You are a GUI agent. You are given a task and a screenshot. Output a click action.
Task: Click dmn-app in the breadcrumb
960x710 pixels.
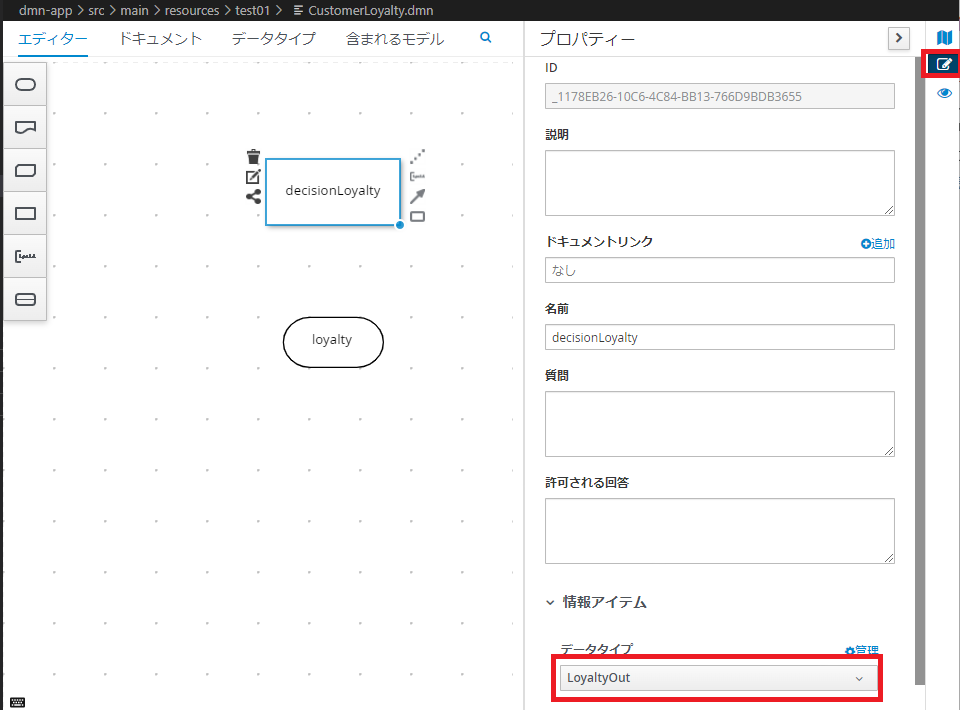[45, 10]
